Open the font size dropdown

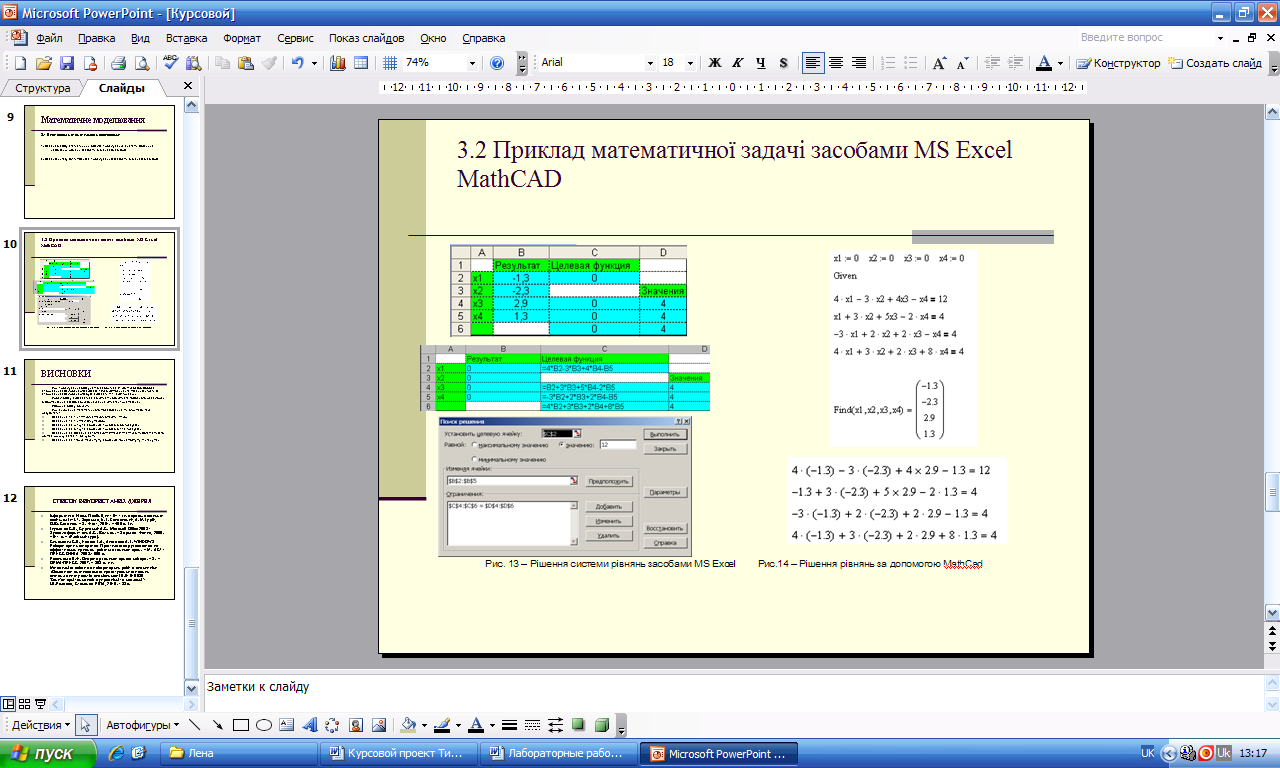coord(690,63)
